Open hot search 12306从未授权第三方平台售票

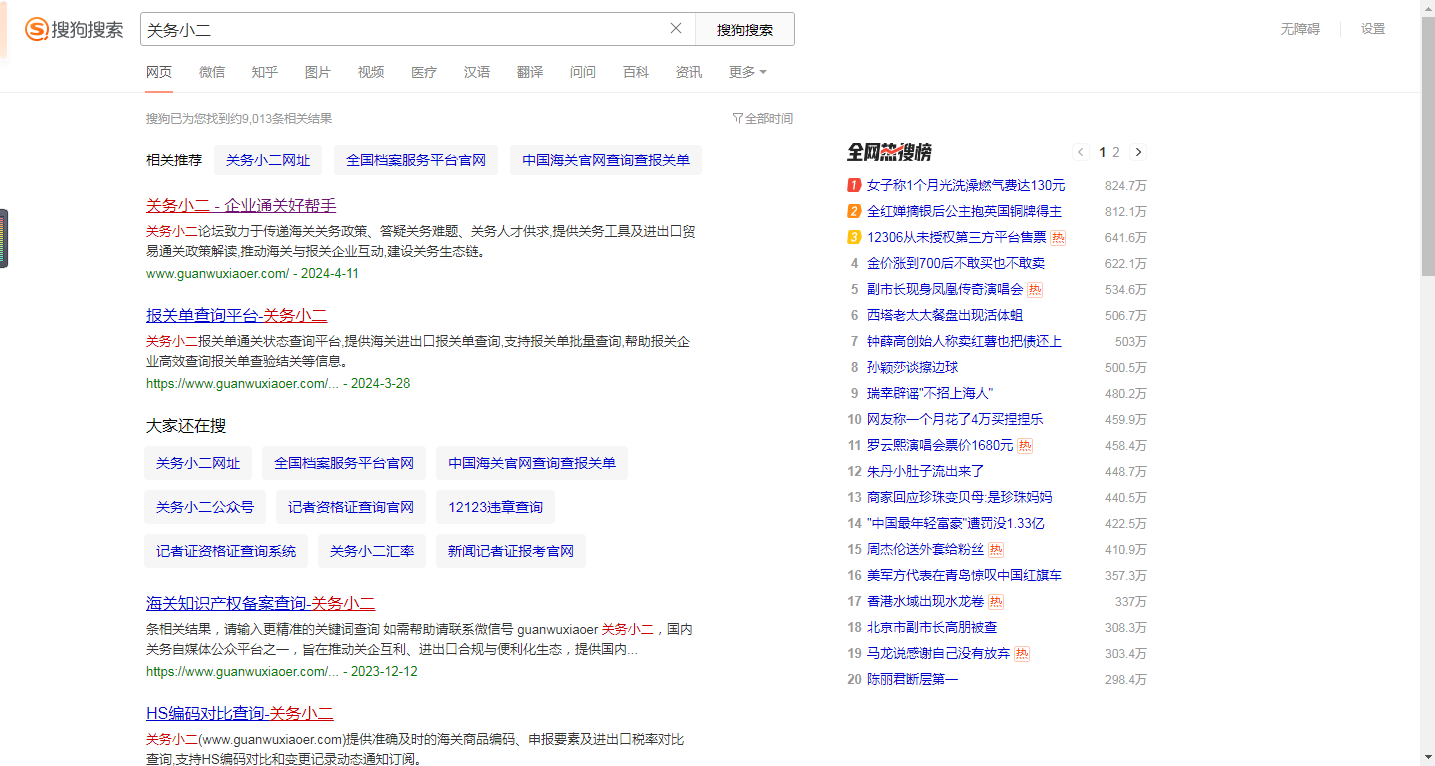point(956,237)
